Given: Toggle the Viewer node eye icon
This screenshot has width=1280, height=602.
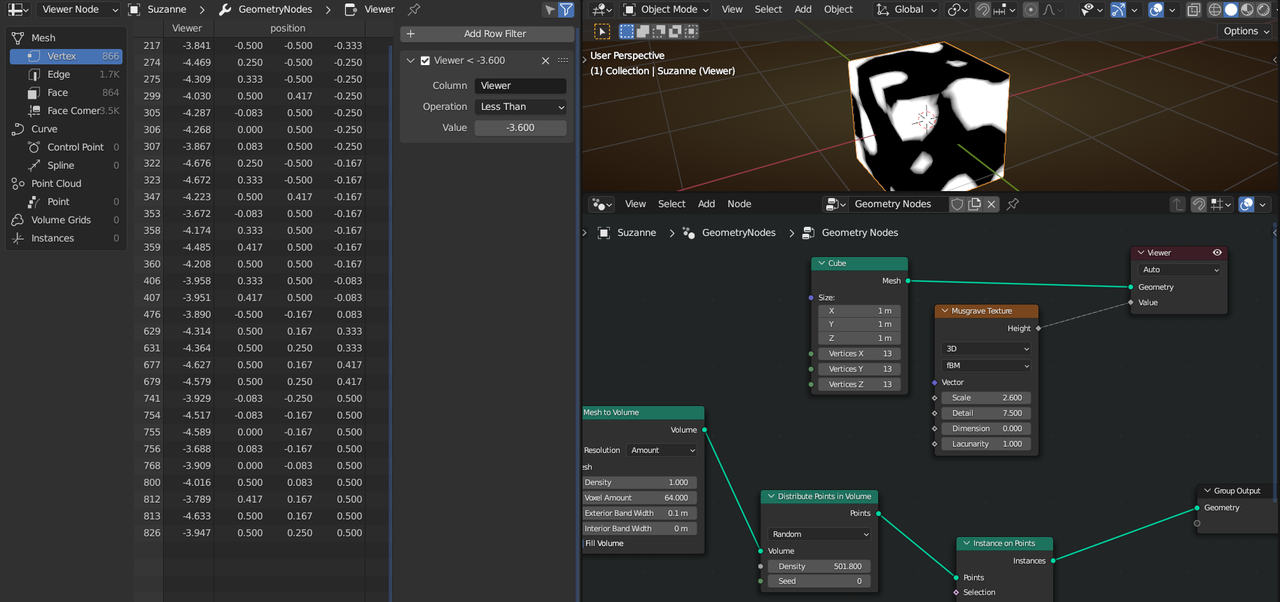Looking at the screenshot, I should coord(1217,253).
